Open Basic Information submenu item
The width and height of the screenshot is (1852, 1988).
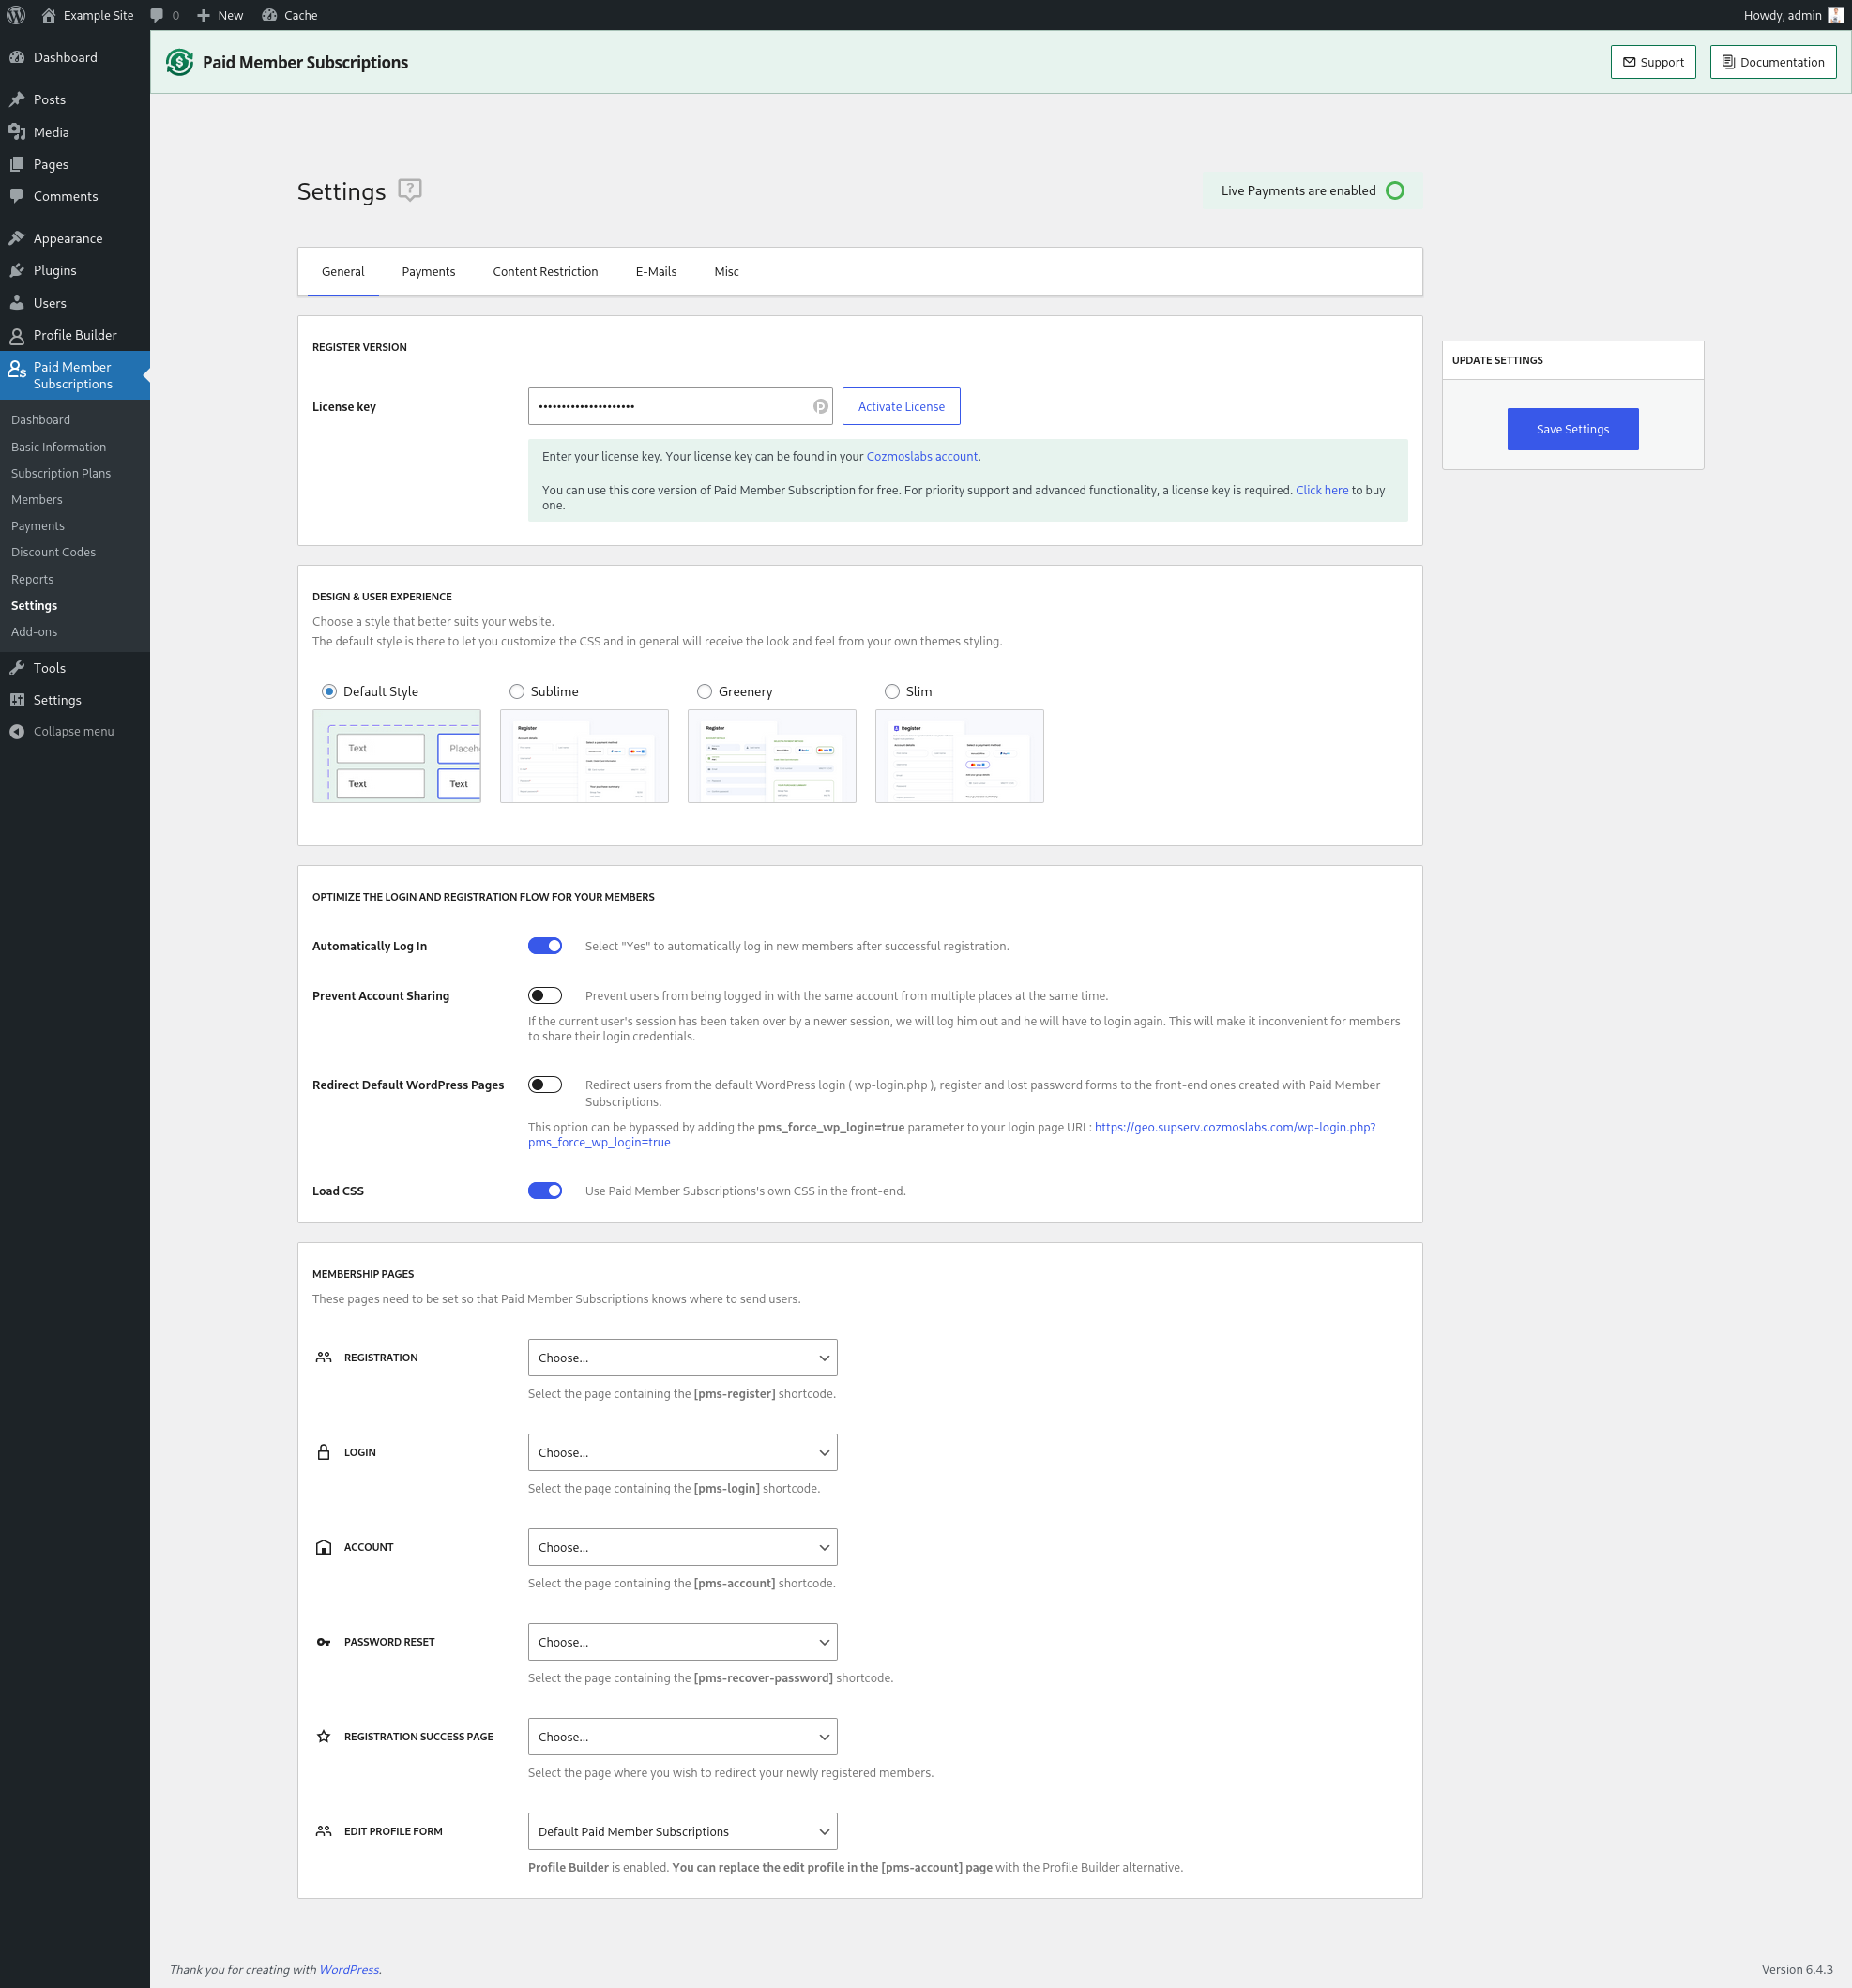[x=59, y=447]
